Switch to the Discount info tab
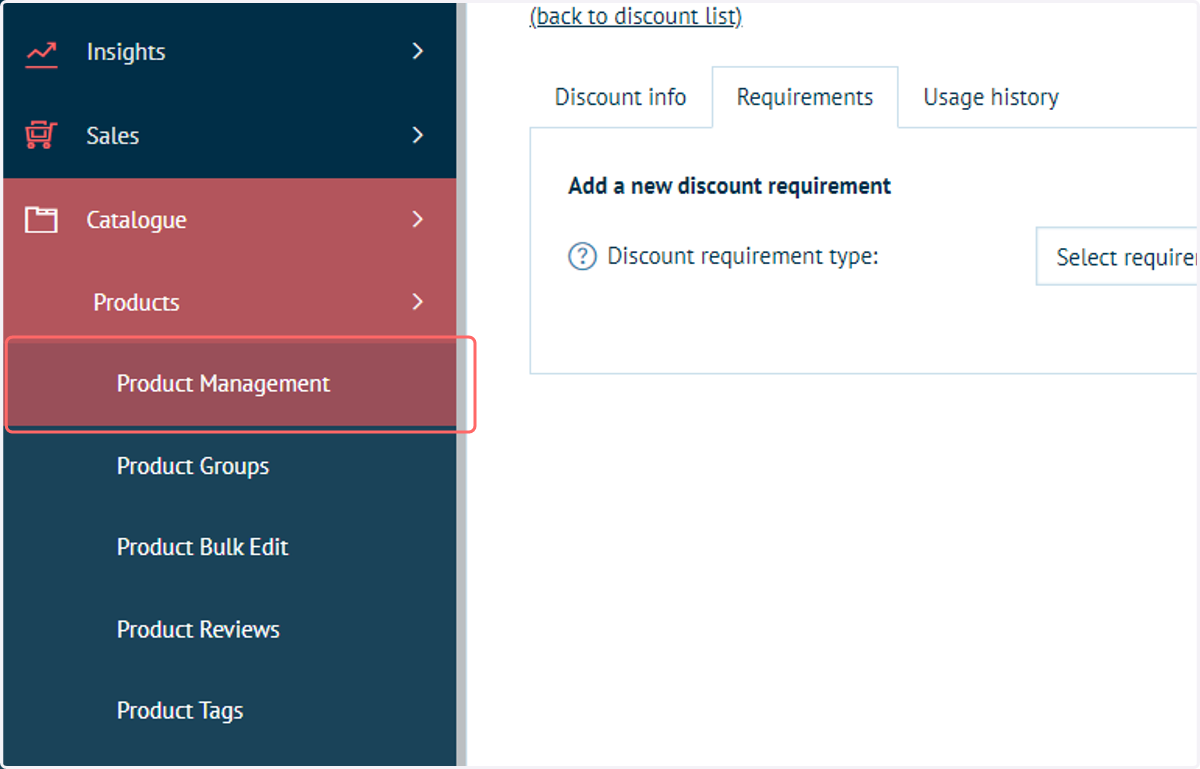Viewport: 1200px width, 769px height. [x=620, y=97]
